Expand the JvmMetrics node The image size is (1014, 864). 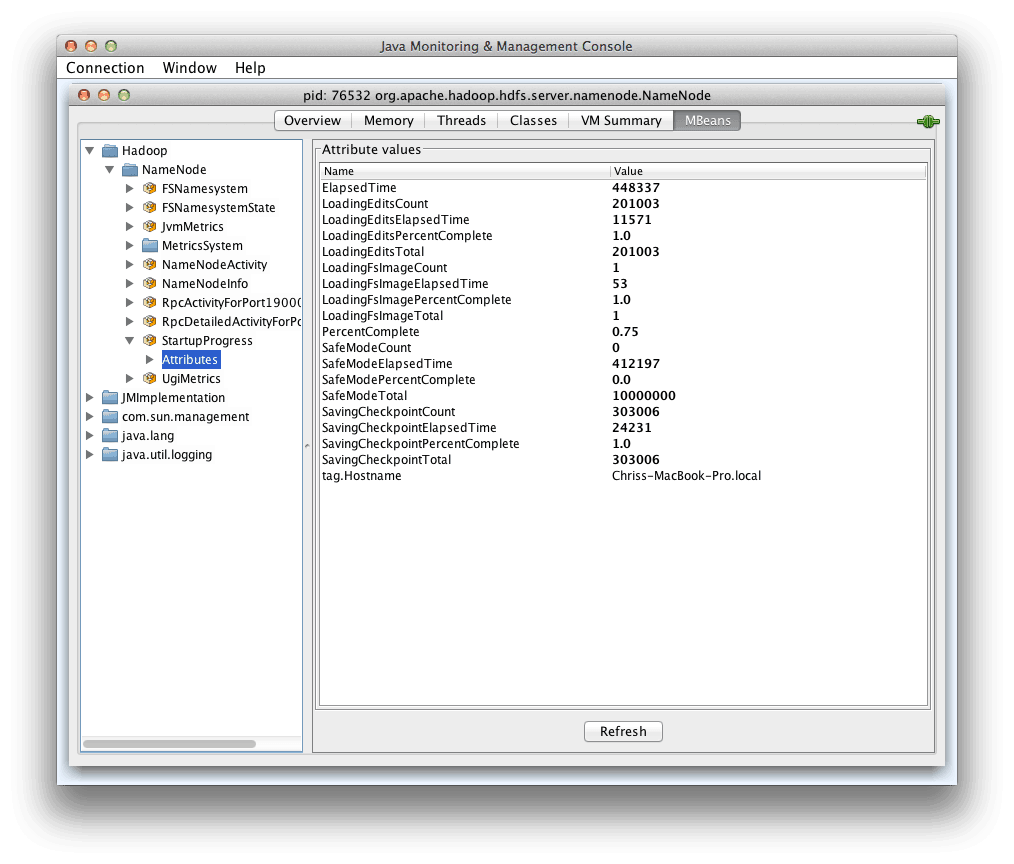[x=129, y=226]
